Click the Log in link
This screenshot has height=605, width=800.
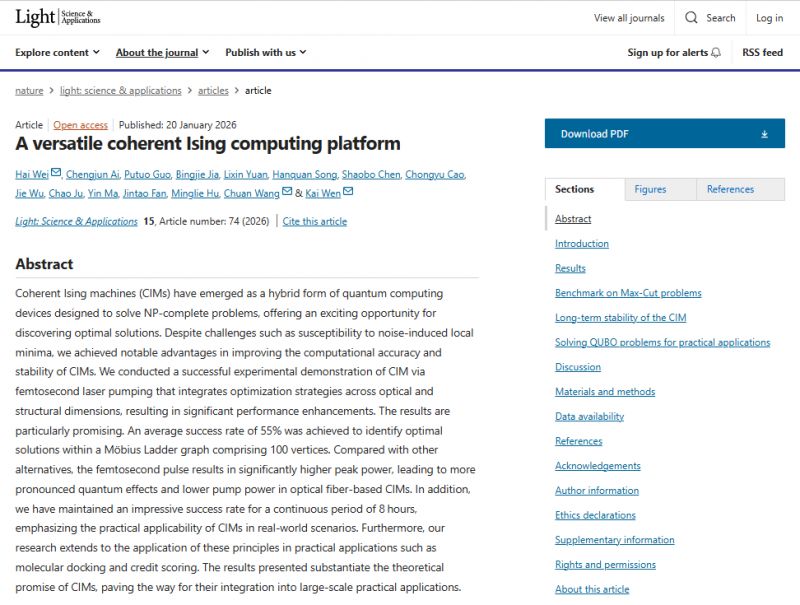pyautogui.click(x=769, y=18)
